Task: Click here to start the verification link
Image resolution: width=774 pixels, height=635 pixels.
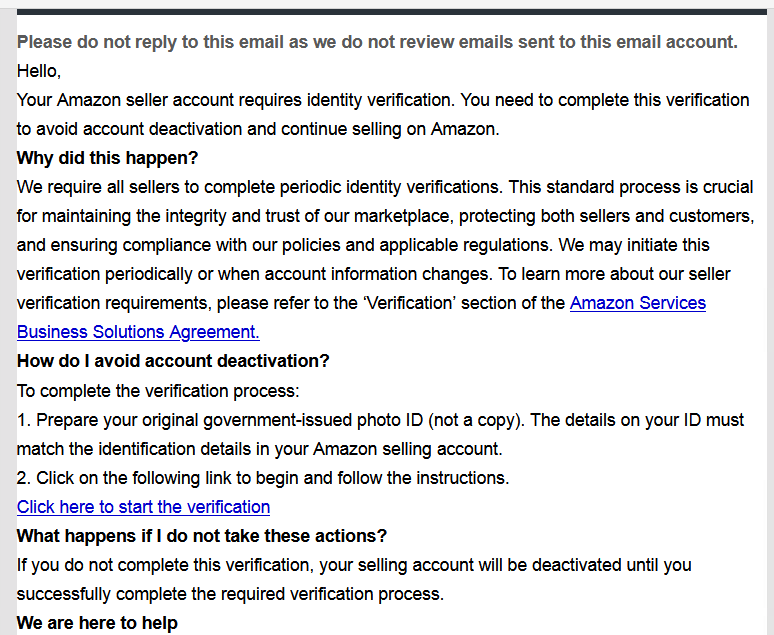Action: (x=143, y=507)
